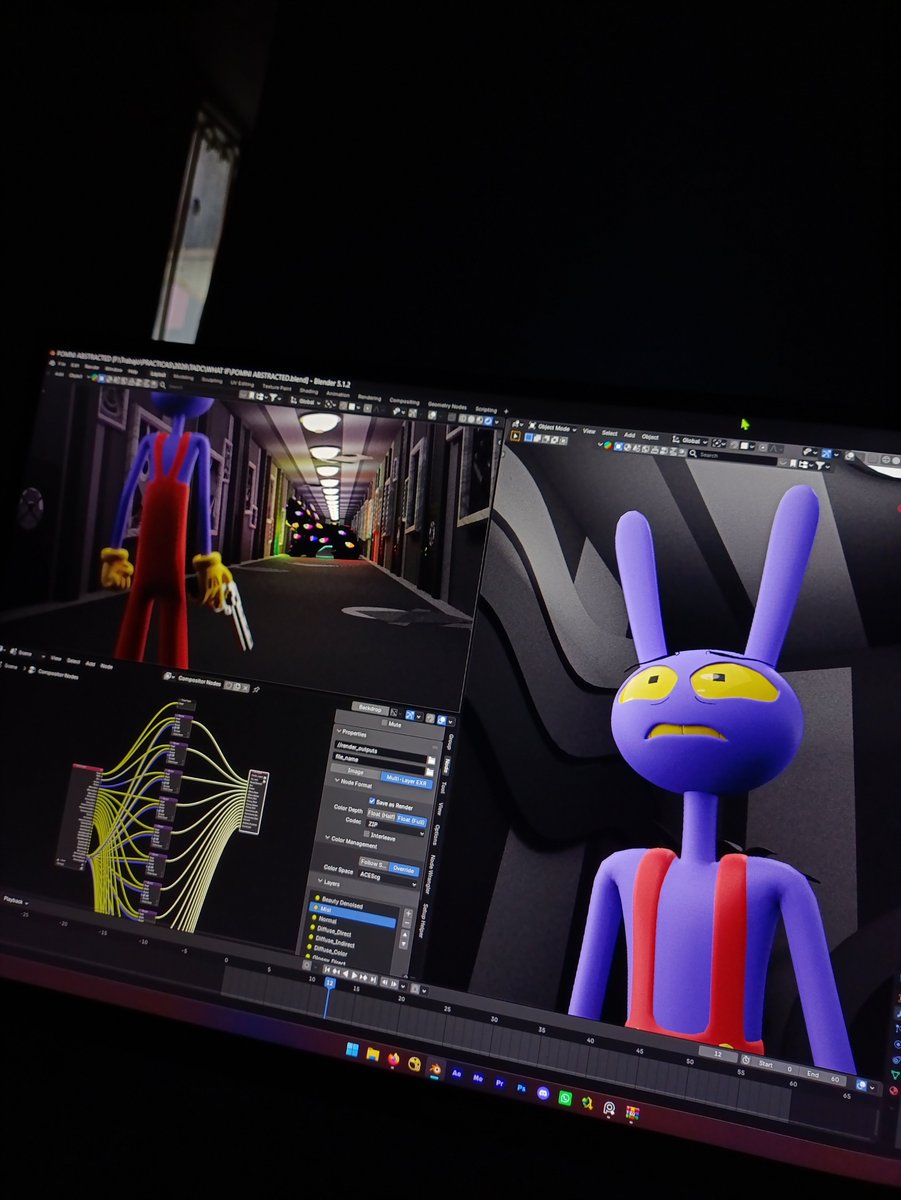Click the file_name field
Viewport: 901px width, 1200px height.
pyautogui.click(x=379, y=763)
